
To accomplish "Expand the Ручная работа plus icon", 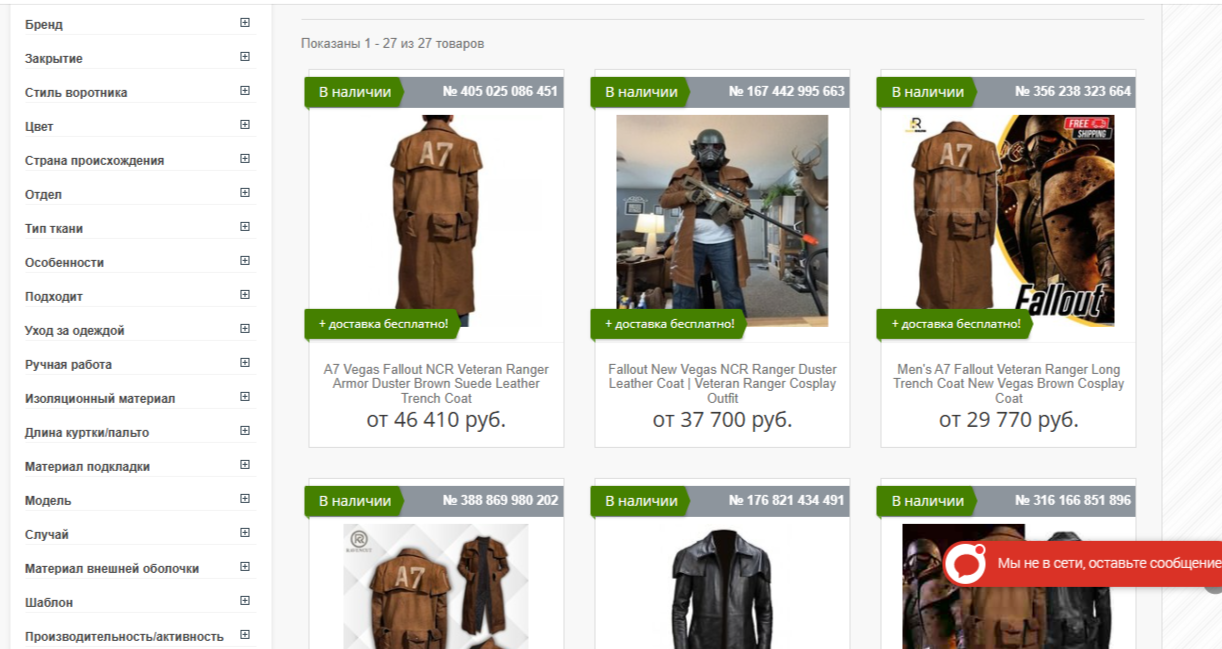I will click(x=245, y=362).
